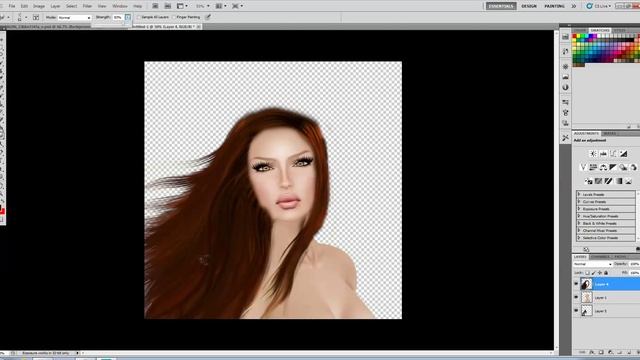This screenshot has height=360, width=640.
Task: Toggle lock all for layer
Action: [x=606, y=273]
